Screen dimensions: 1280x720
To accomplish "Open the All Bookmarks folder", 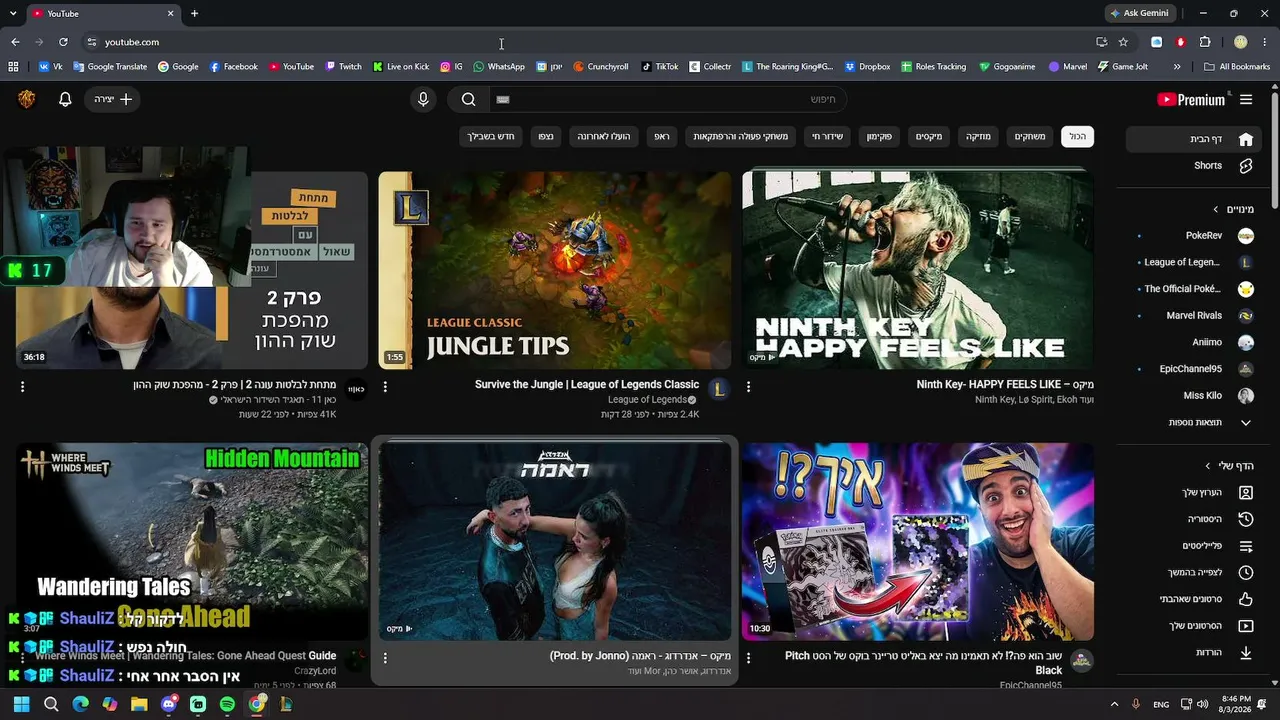I will click(x=1237, y=67).
